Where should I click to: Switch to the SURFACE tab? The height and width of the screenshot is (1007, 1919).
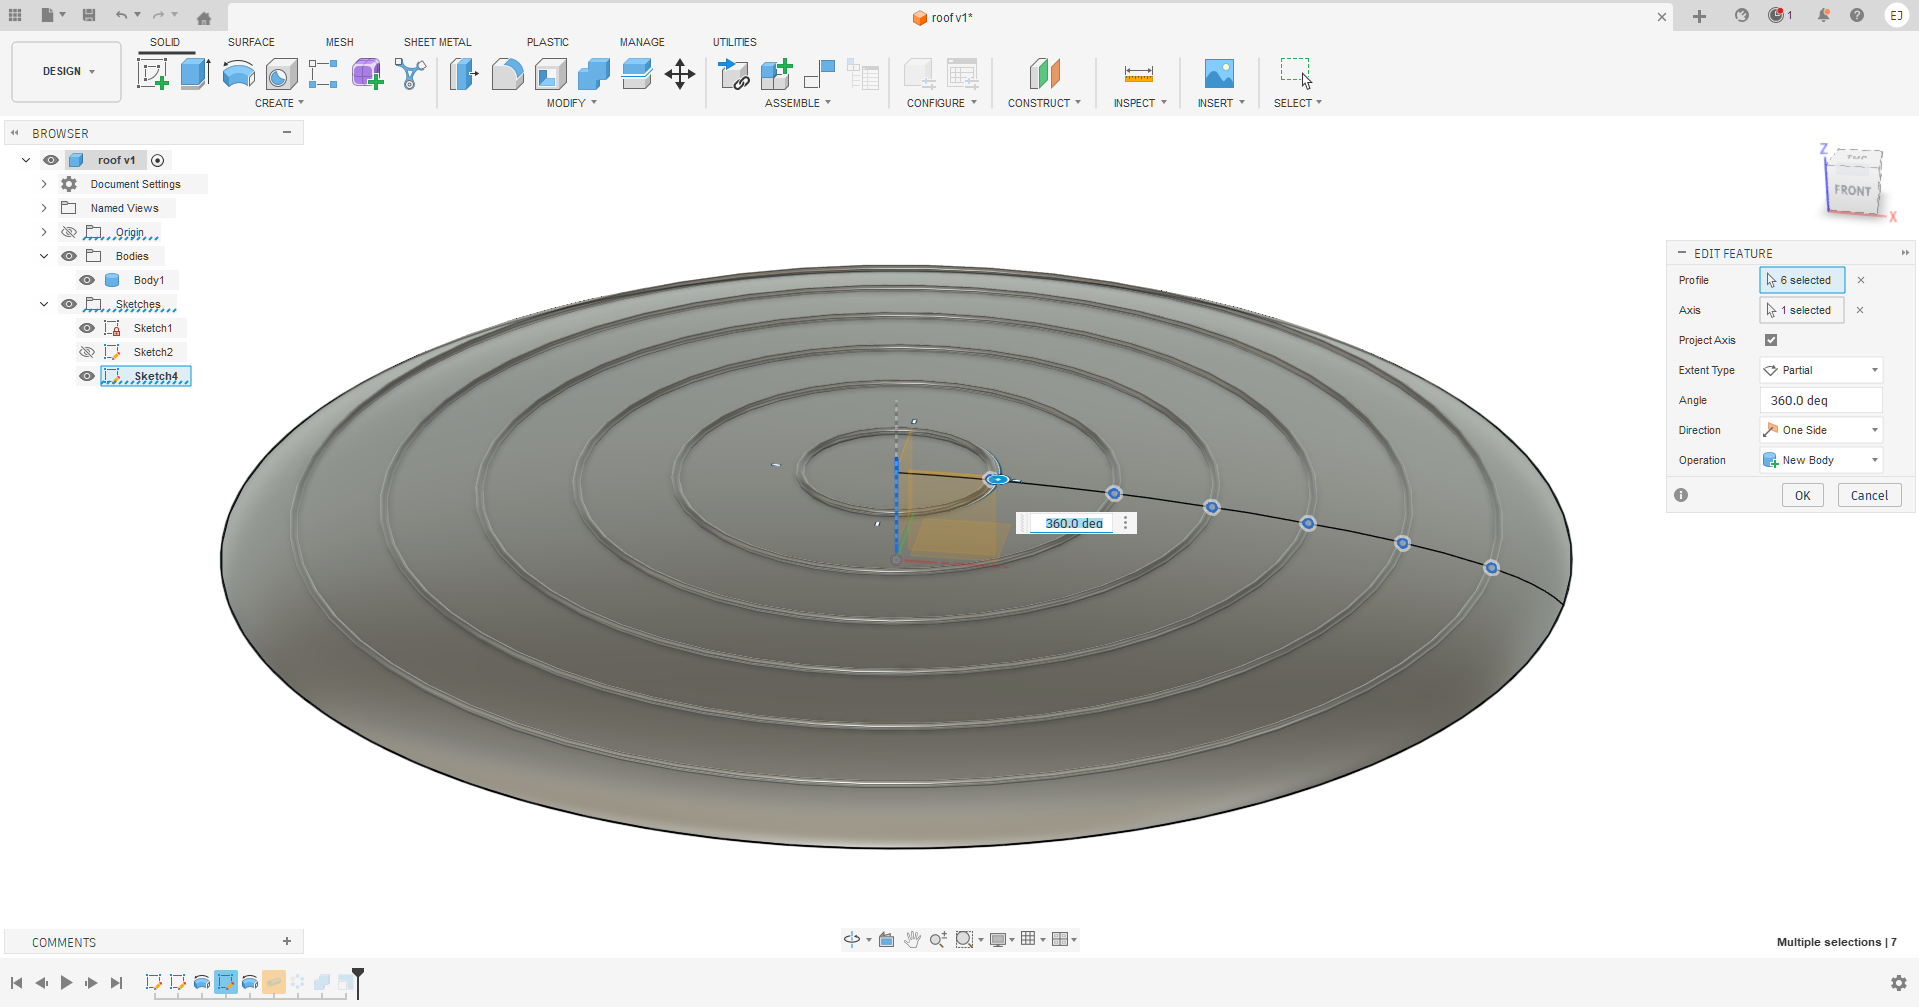[x=251, y=42]
